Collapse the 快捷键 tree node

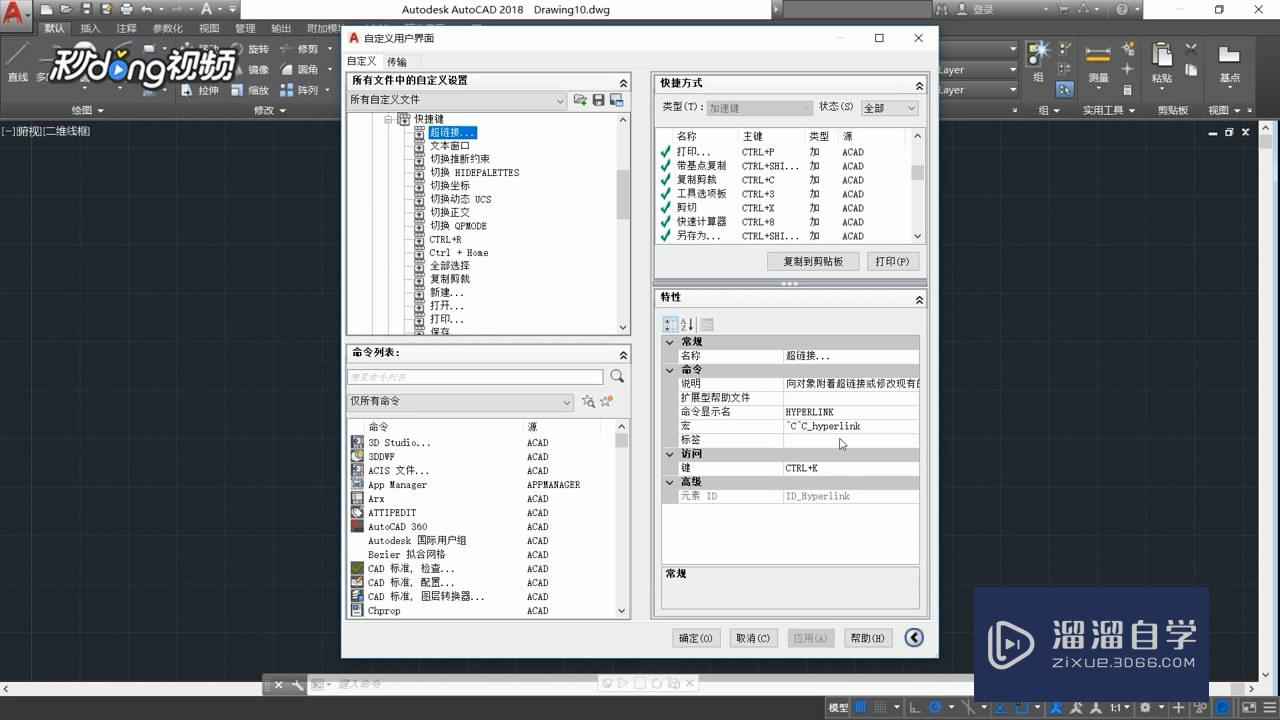389,119
